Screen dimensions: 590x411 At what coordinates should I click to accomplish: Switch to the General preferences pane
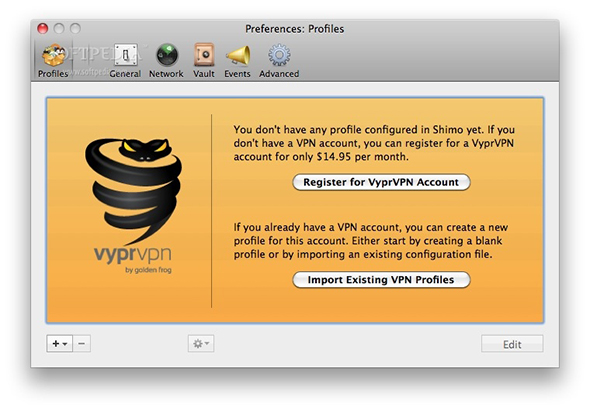125,60
